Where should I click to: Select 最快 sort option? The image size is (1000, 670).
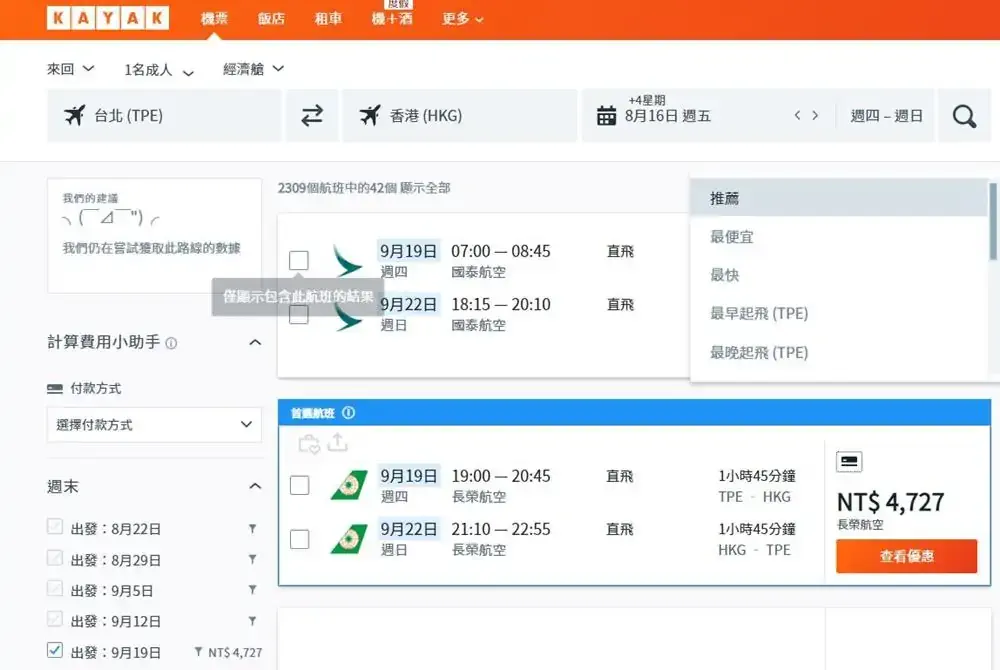pyautogui.click(x=839, y=275)
